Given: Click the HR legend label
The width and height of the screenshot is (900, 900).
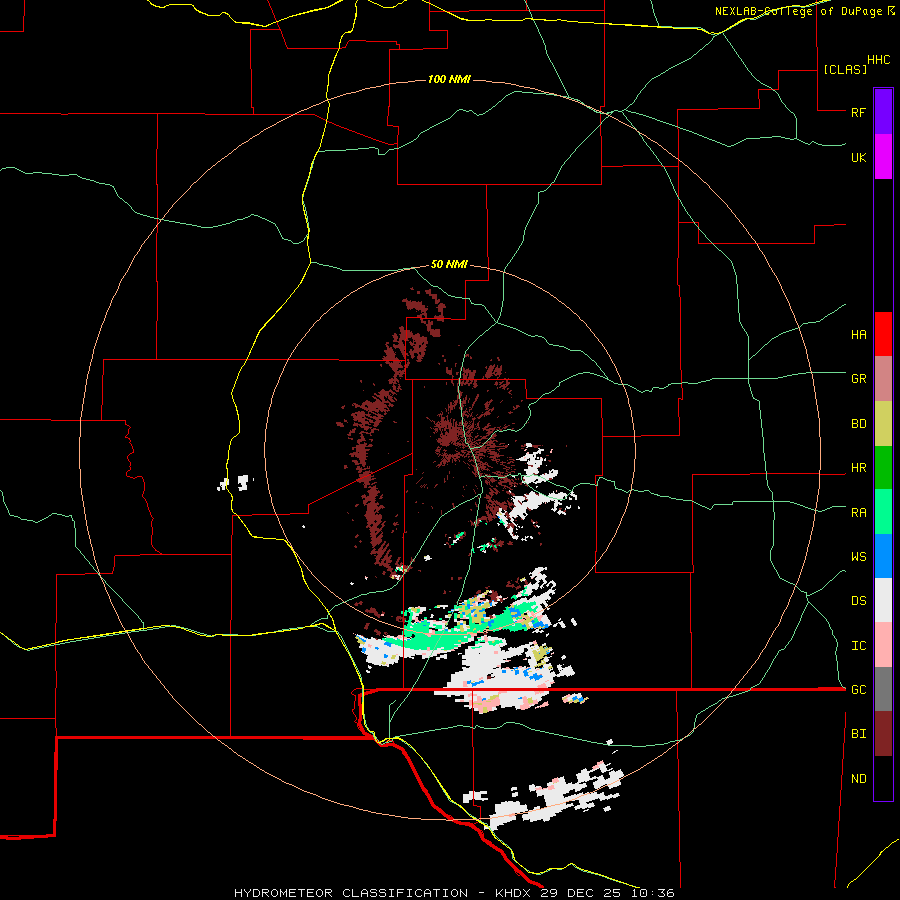Looking at the screenshot, I should pyautogui.click(x=858, y=468).
